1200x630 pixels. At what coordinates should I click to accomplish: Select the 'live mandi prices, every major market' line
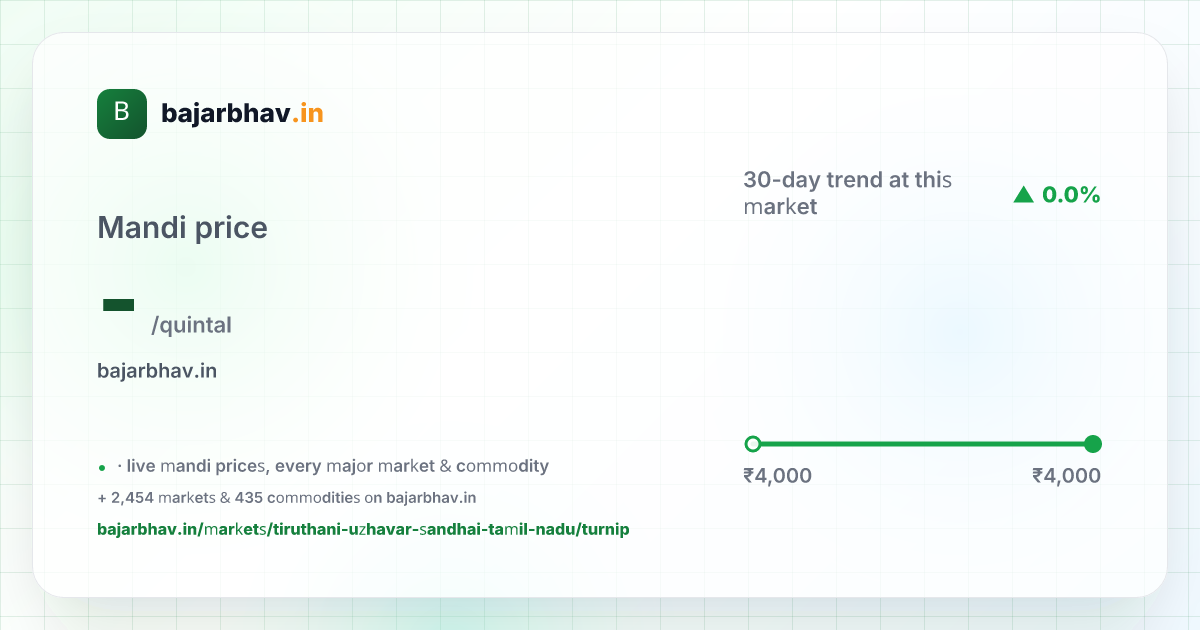(333, 466)
